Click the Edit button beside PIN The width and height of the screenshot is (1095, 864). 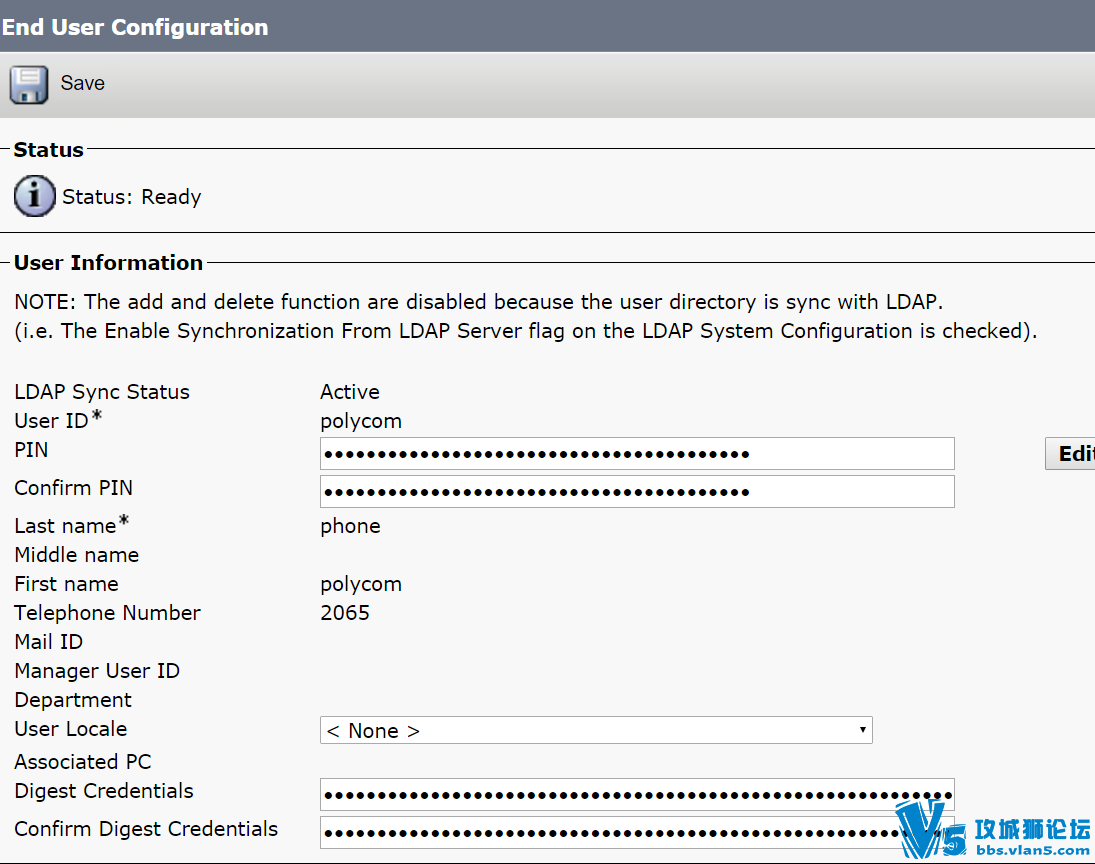pos(1071,454)
